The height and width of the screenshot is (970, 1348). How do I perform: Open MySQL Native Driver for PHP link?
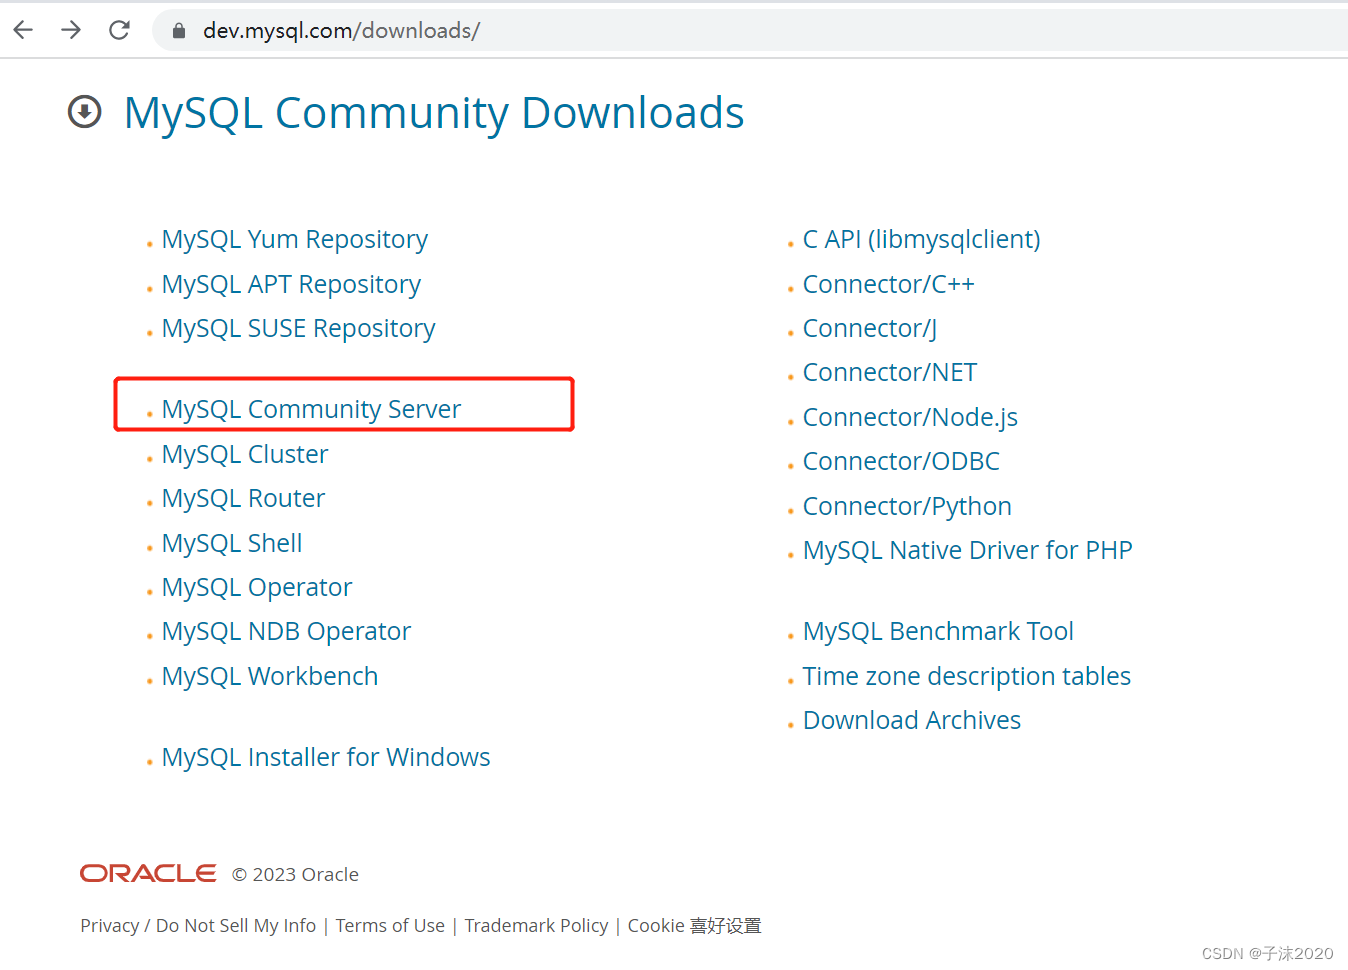968,551
